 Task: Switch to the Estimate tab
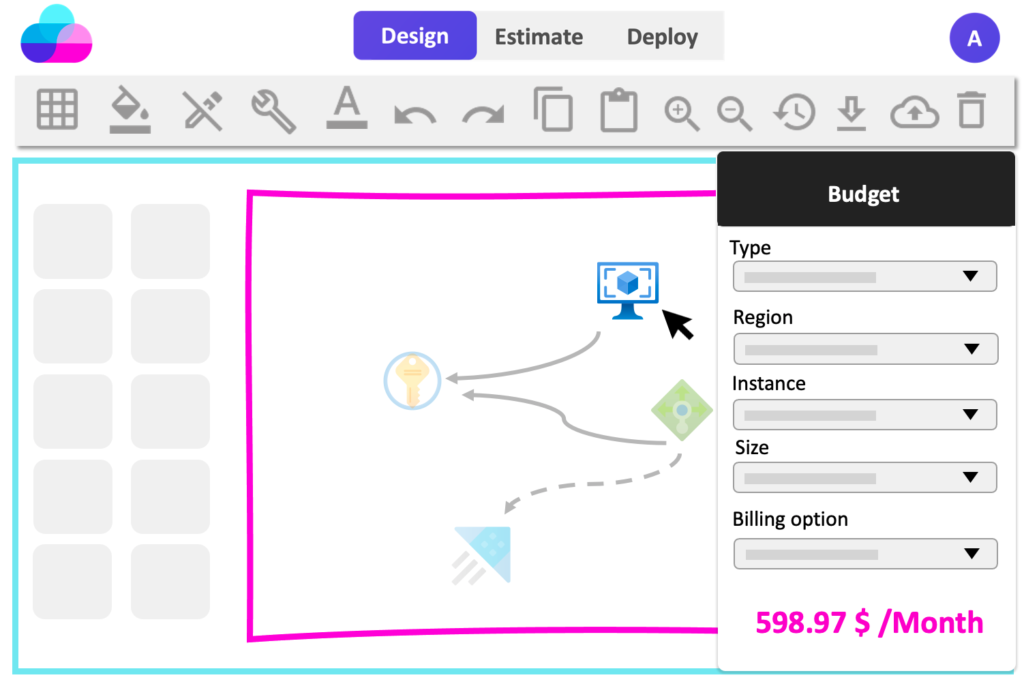(x=539, y=37)
